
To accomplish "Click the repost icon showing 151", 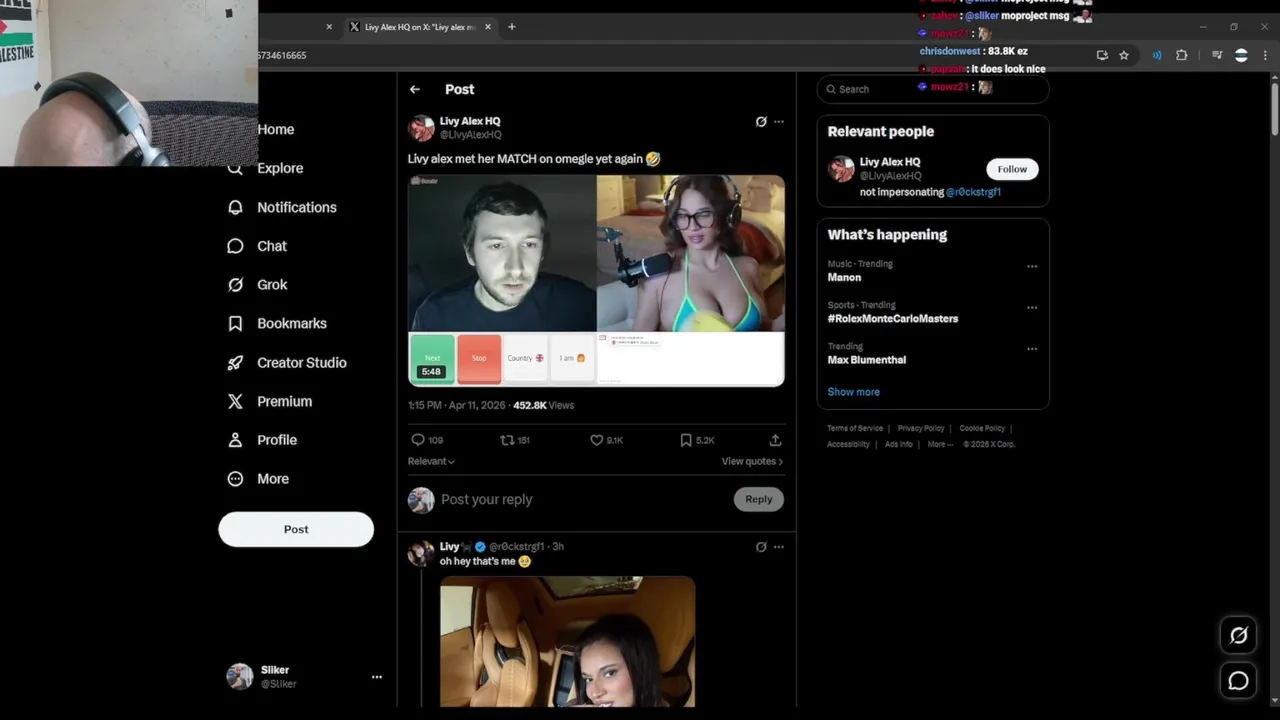I will tap(507, 440).
